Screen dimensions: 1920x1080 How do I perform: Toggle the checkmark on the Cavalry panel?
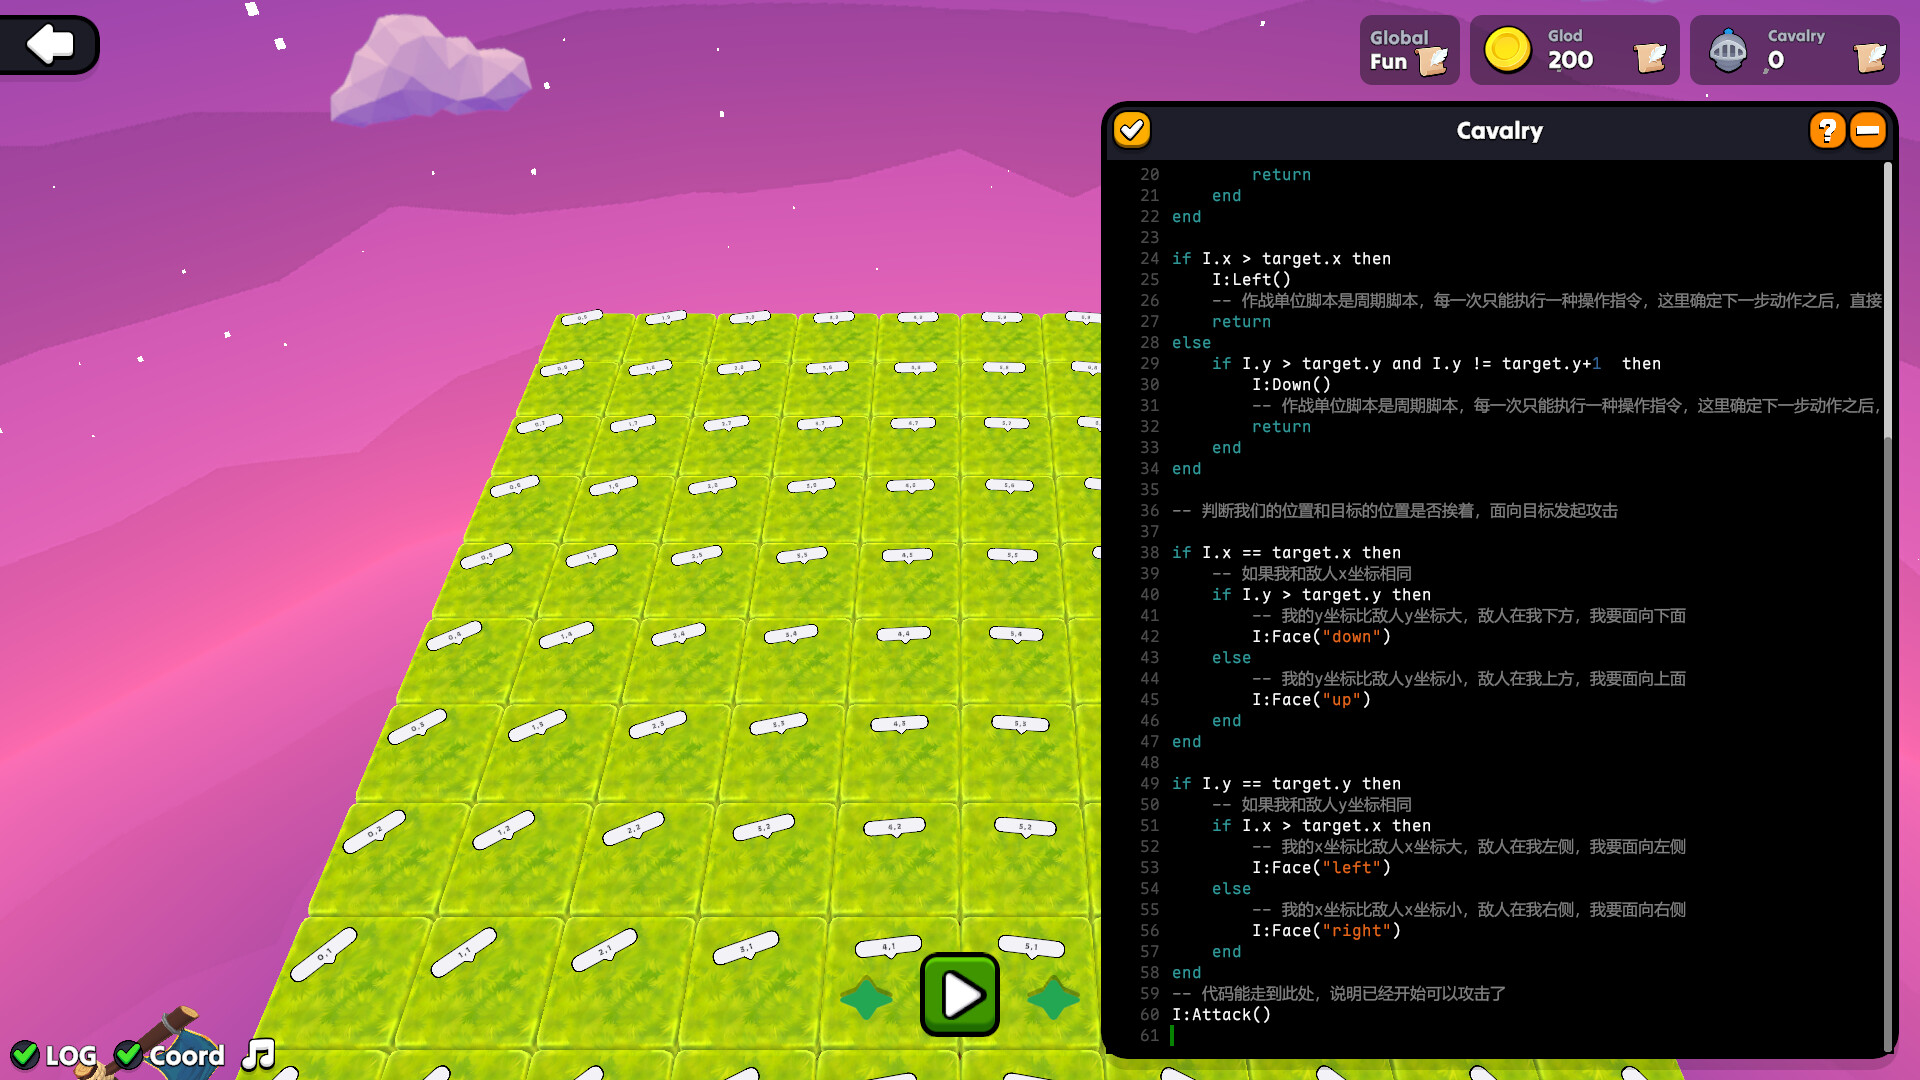pos(1133,130)
